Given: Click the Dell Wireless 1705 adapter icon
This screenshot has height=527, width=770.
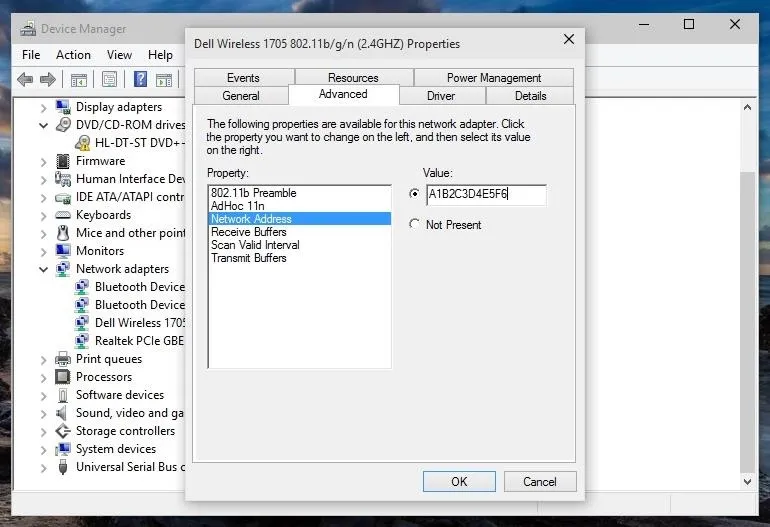Looking at the screenshot, I should (82, 323).
